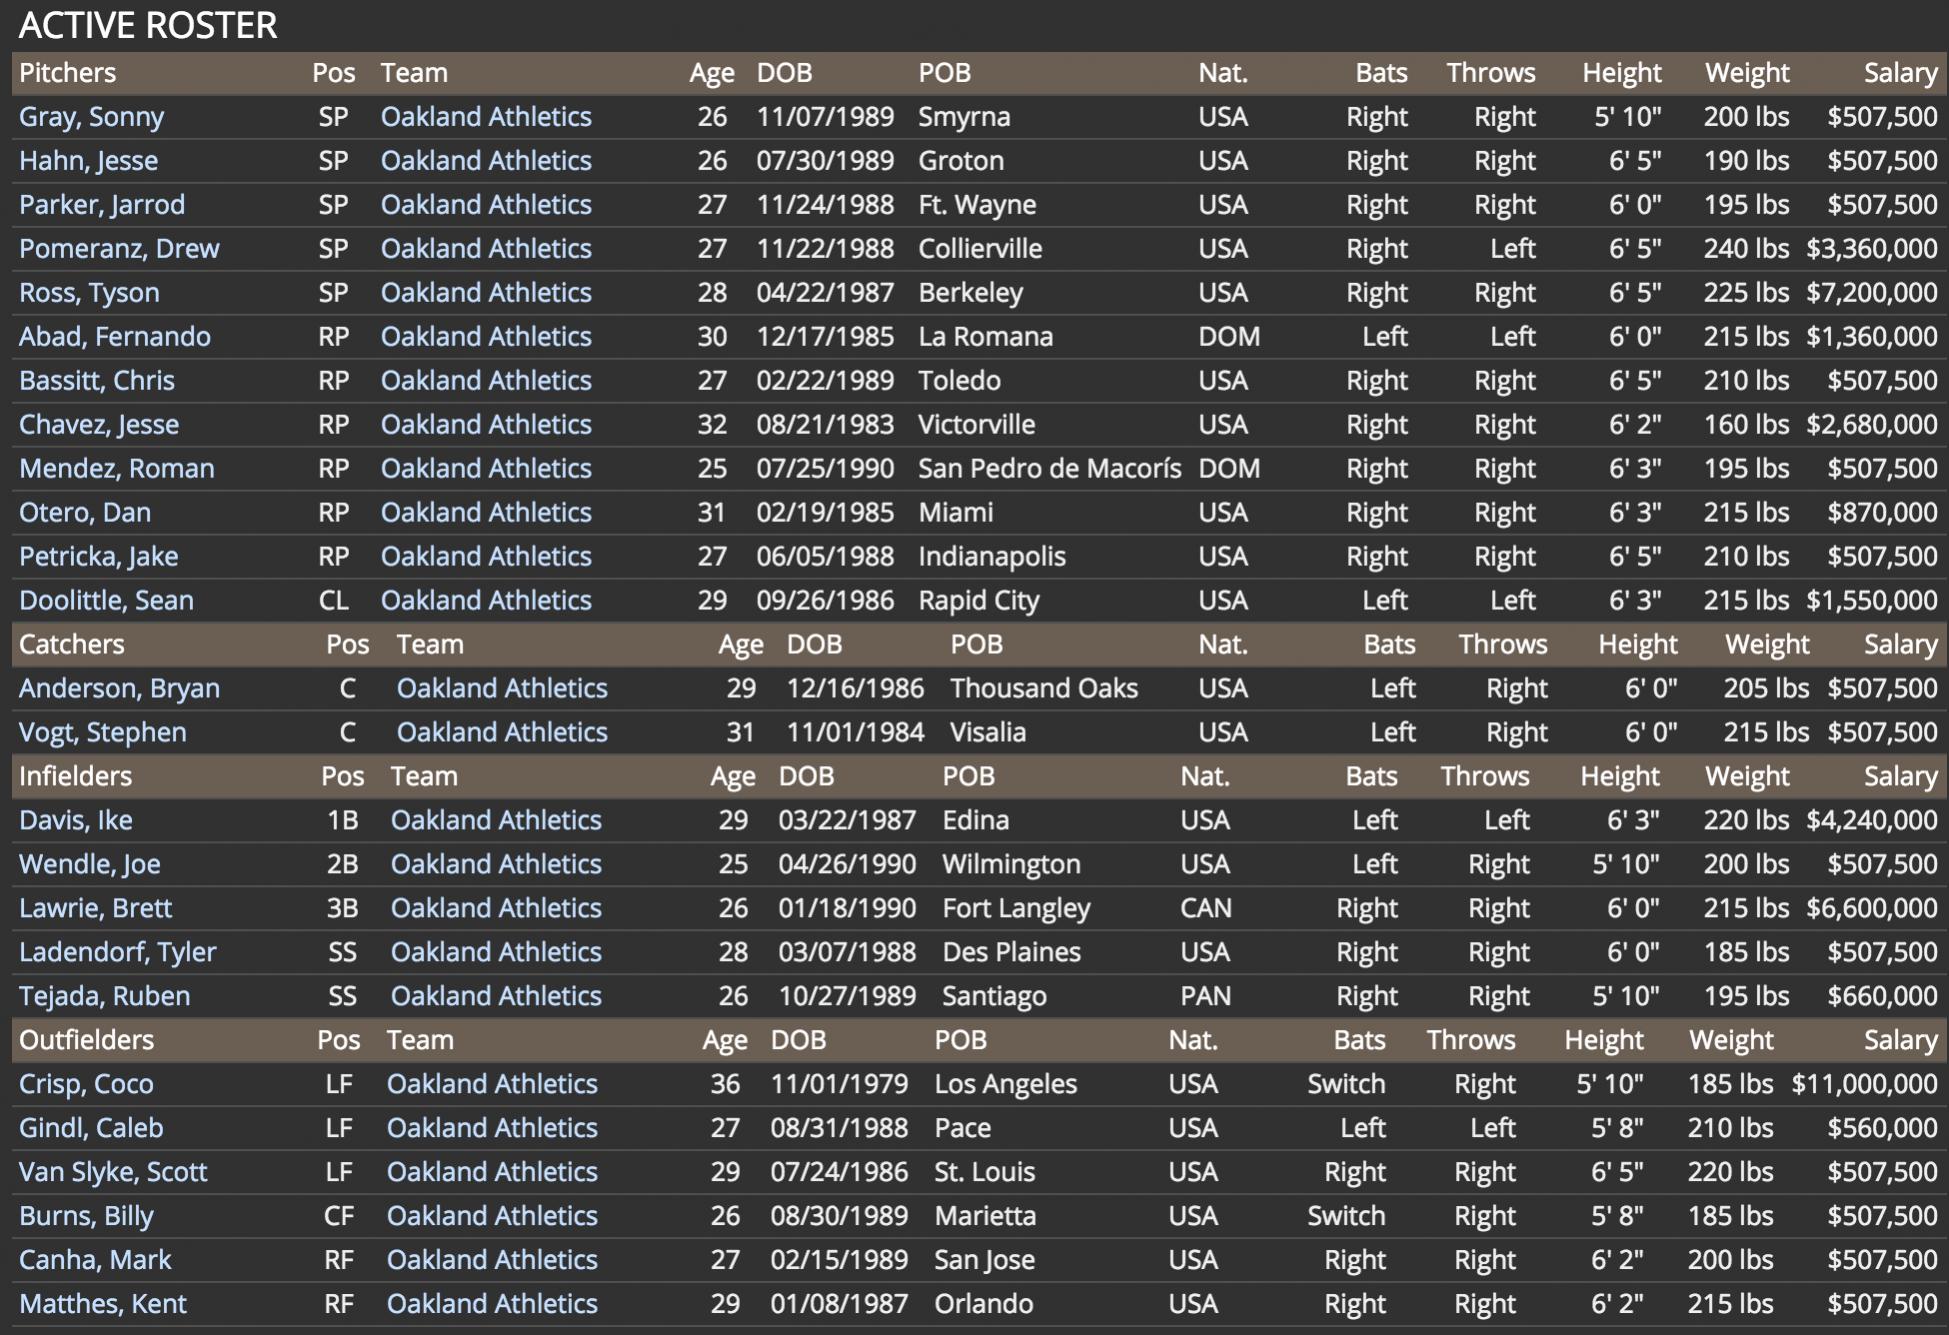
Task: Click the Pos header in Infielders section
Action: coord(342,777)
